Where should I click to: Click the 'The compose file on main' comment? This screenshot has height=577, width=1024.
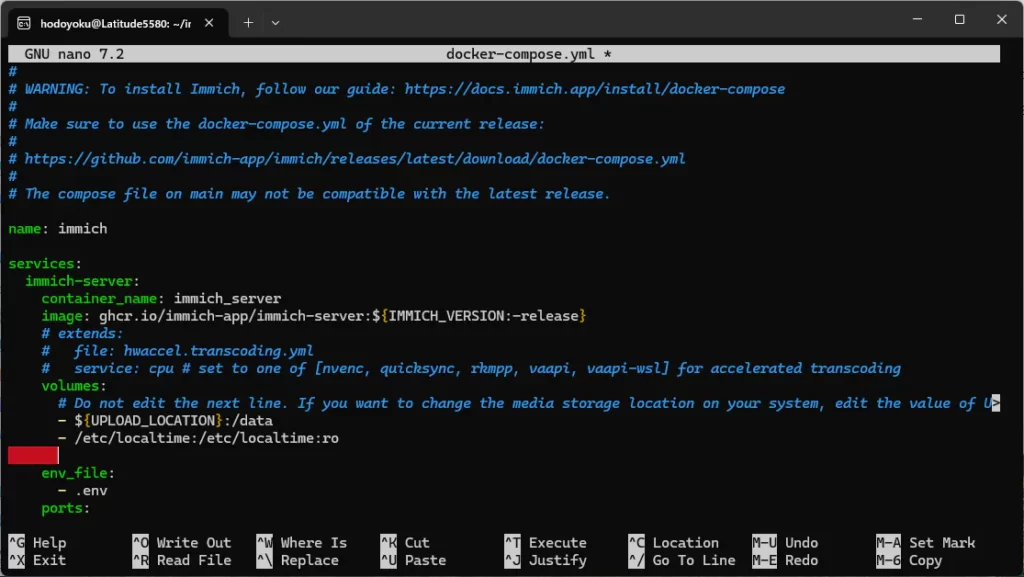(x=309, y=194)
